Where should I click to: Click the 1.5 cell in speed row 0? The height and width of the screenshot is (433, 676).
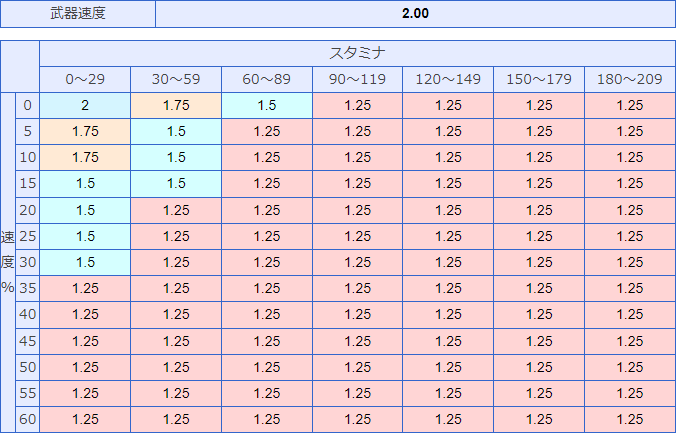[x=267, y=105]
